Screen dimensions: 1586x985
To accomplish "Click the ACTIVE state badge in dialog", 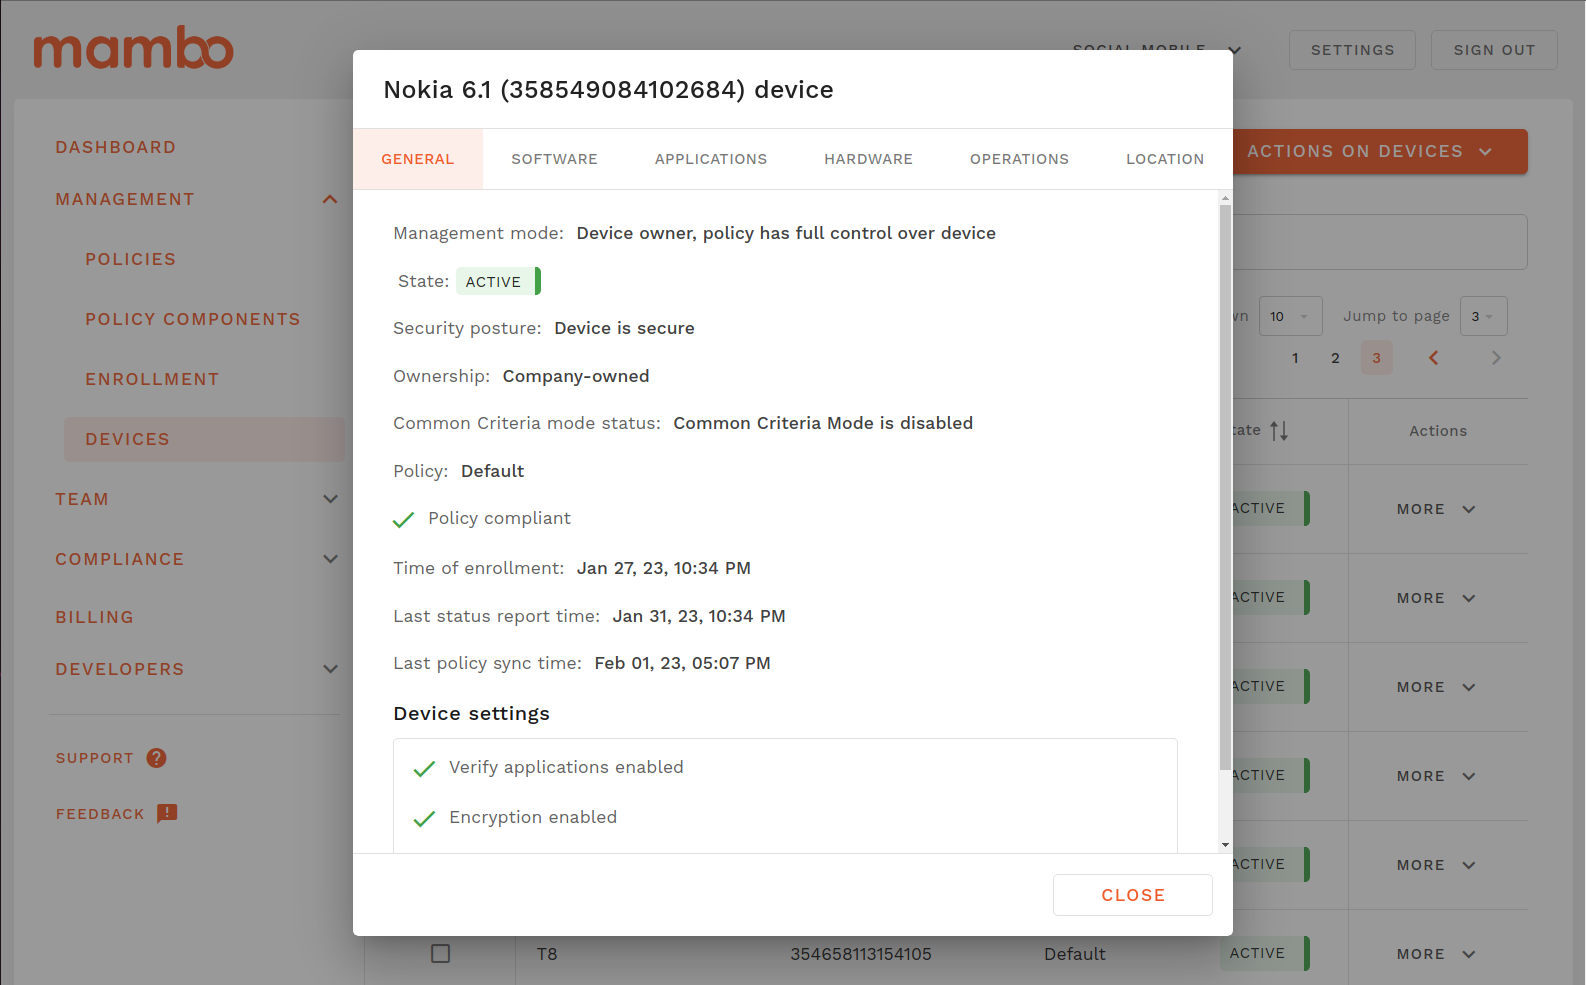I will tap(498, 281).
